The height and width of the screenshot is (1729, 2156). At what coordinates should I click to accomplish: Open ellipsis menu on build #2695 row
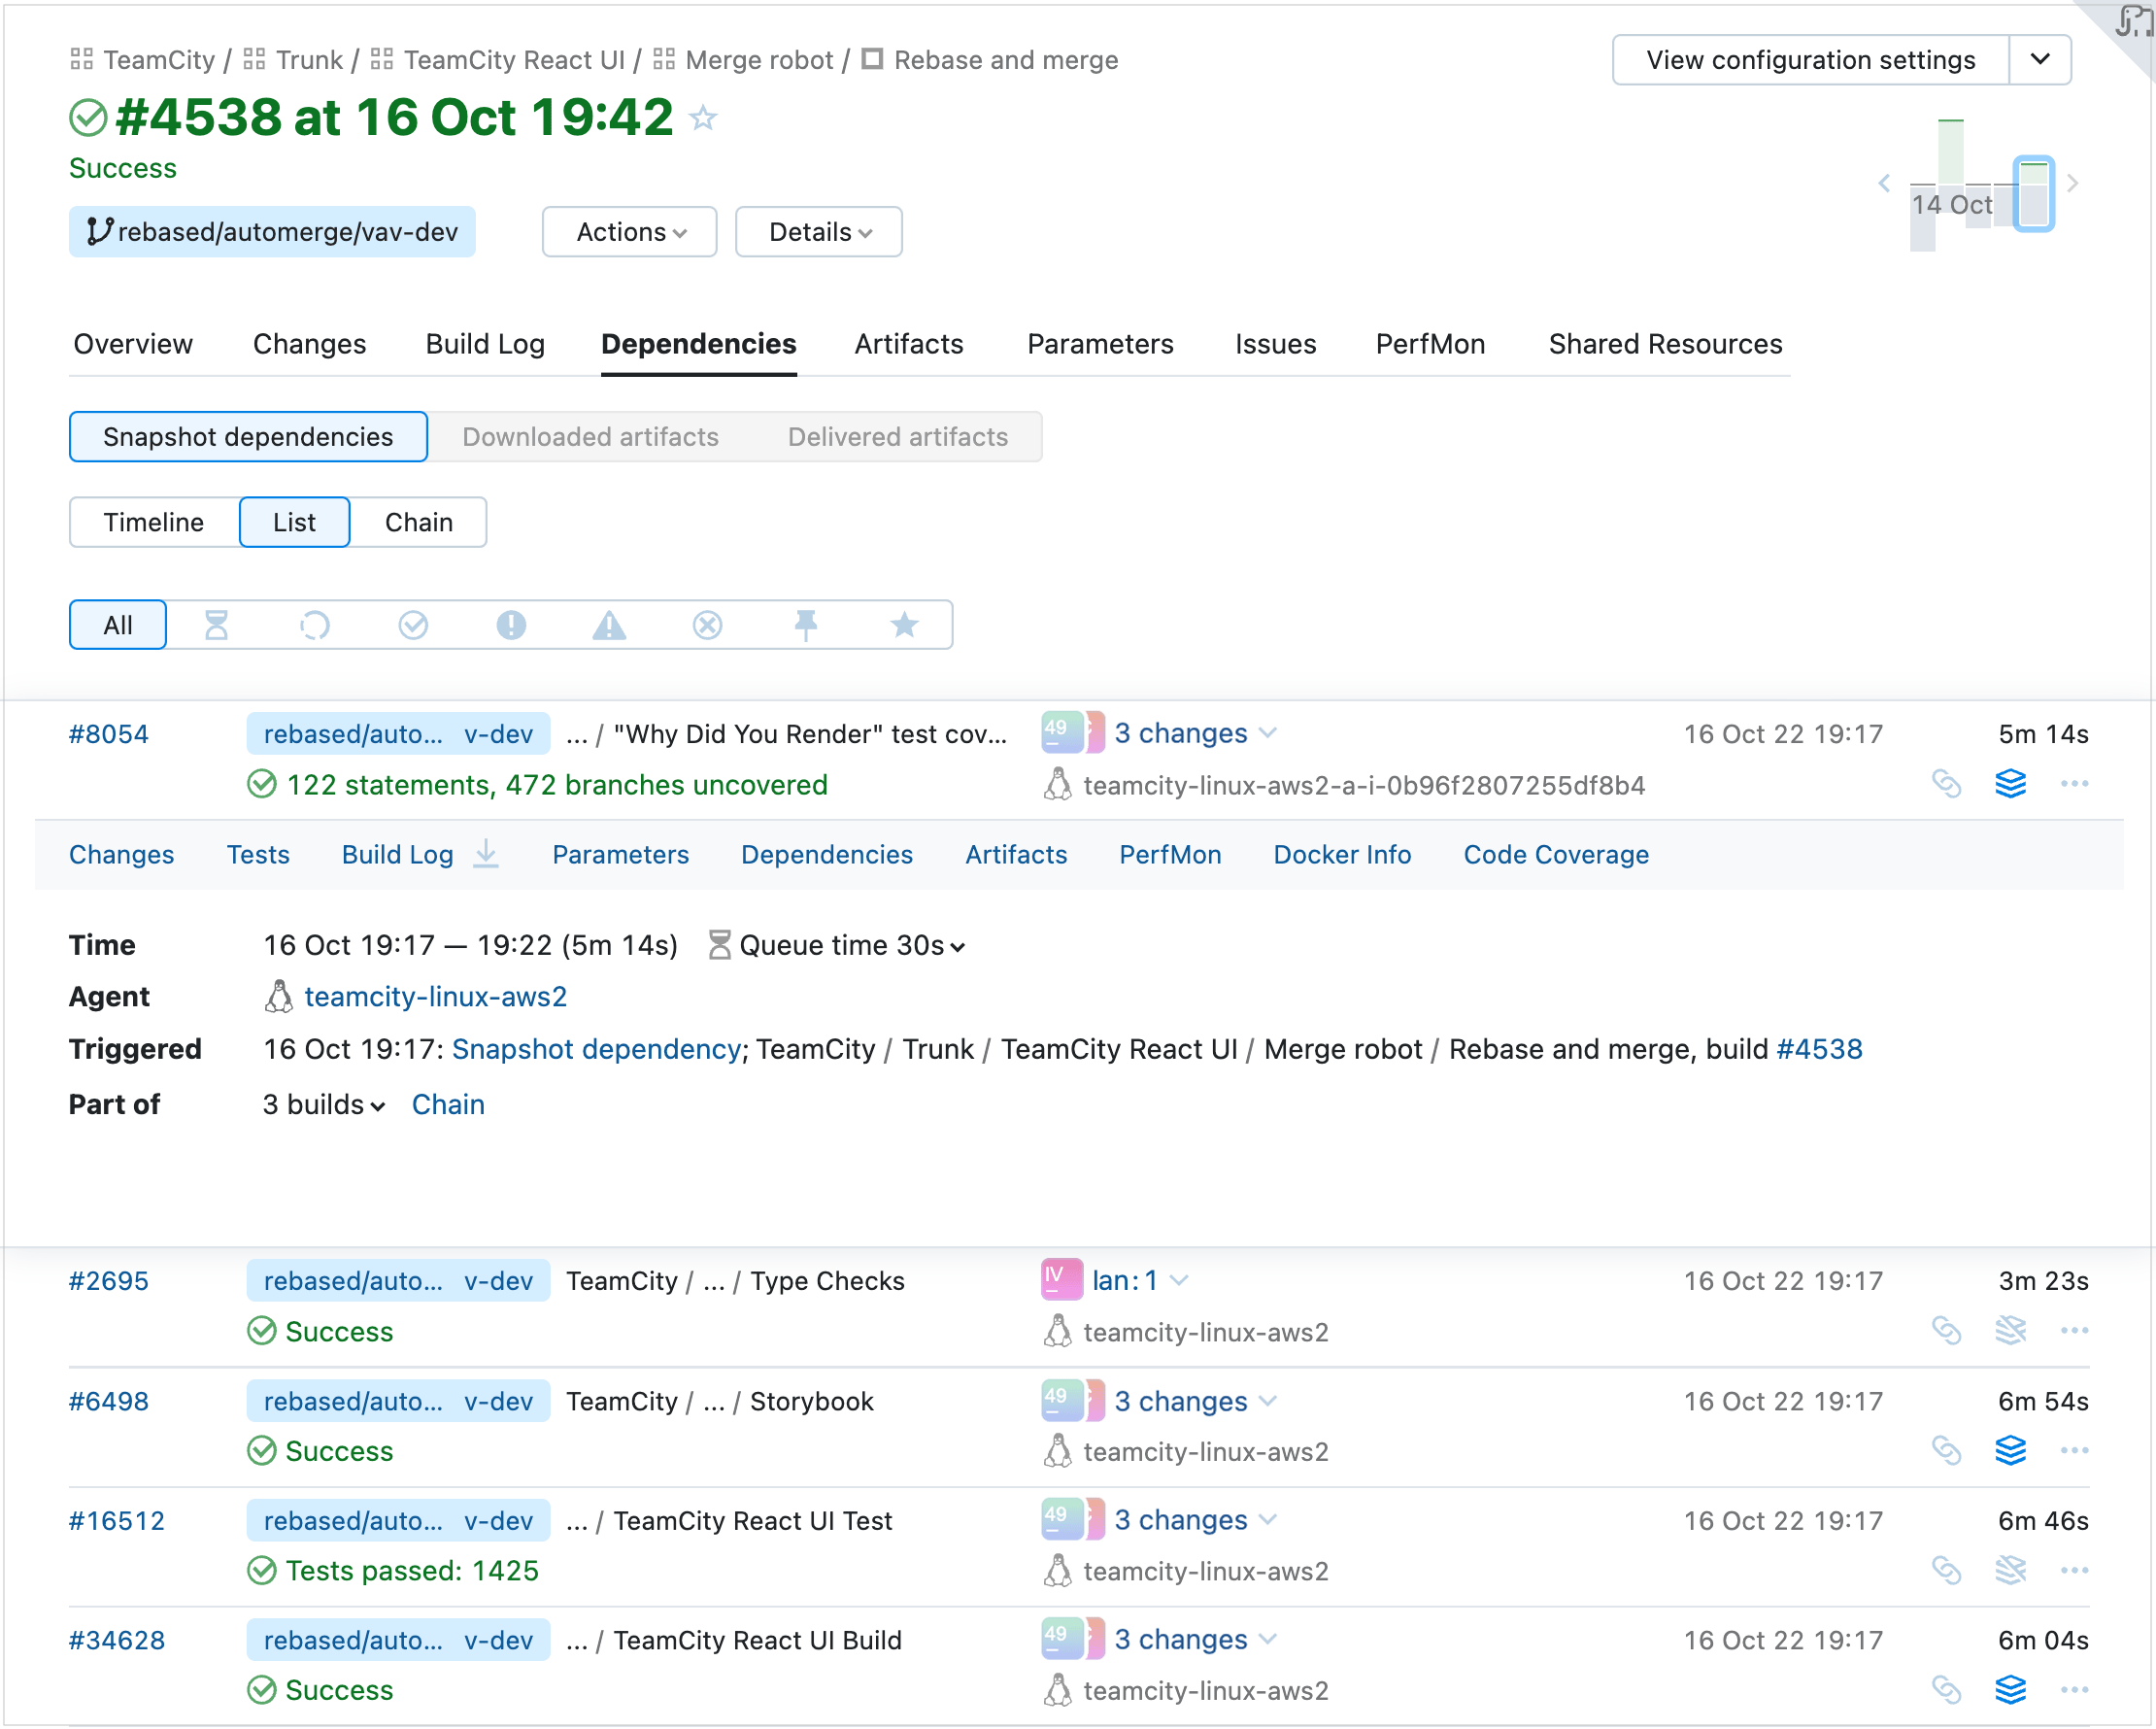tap(2075, 1331)
